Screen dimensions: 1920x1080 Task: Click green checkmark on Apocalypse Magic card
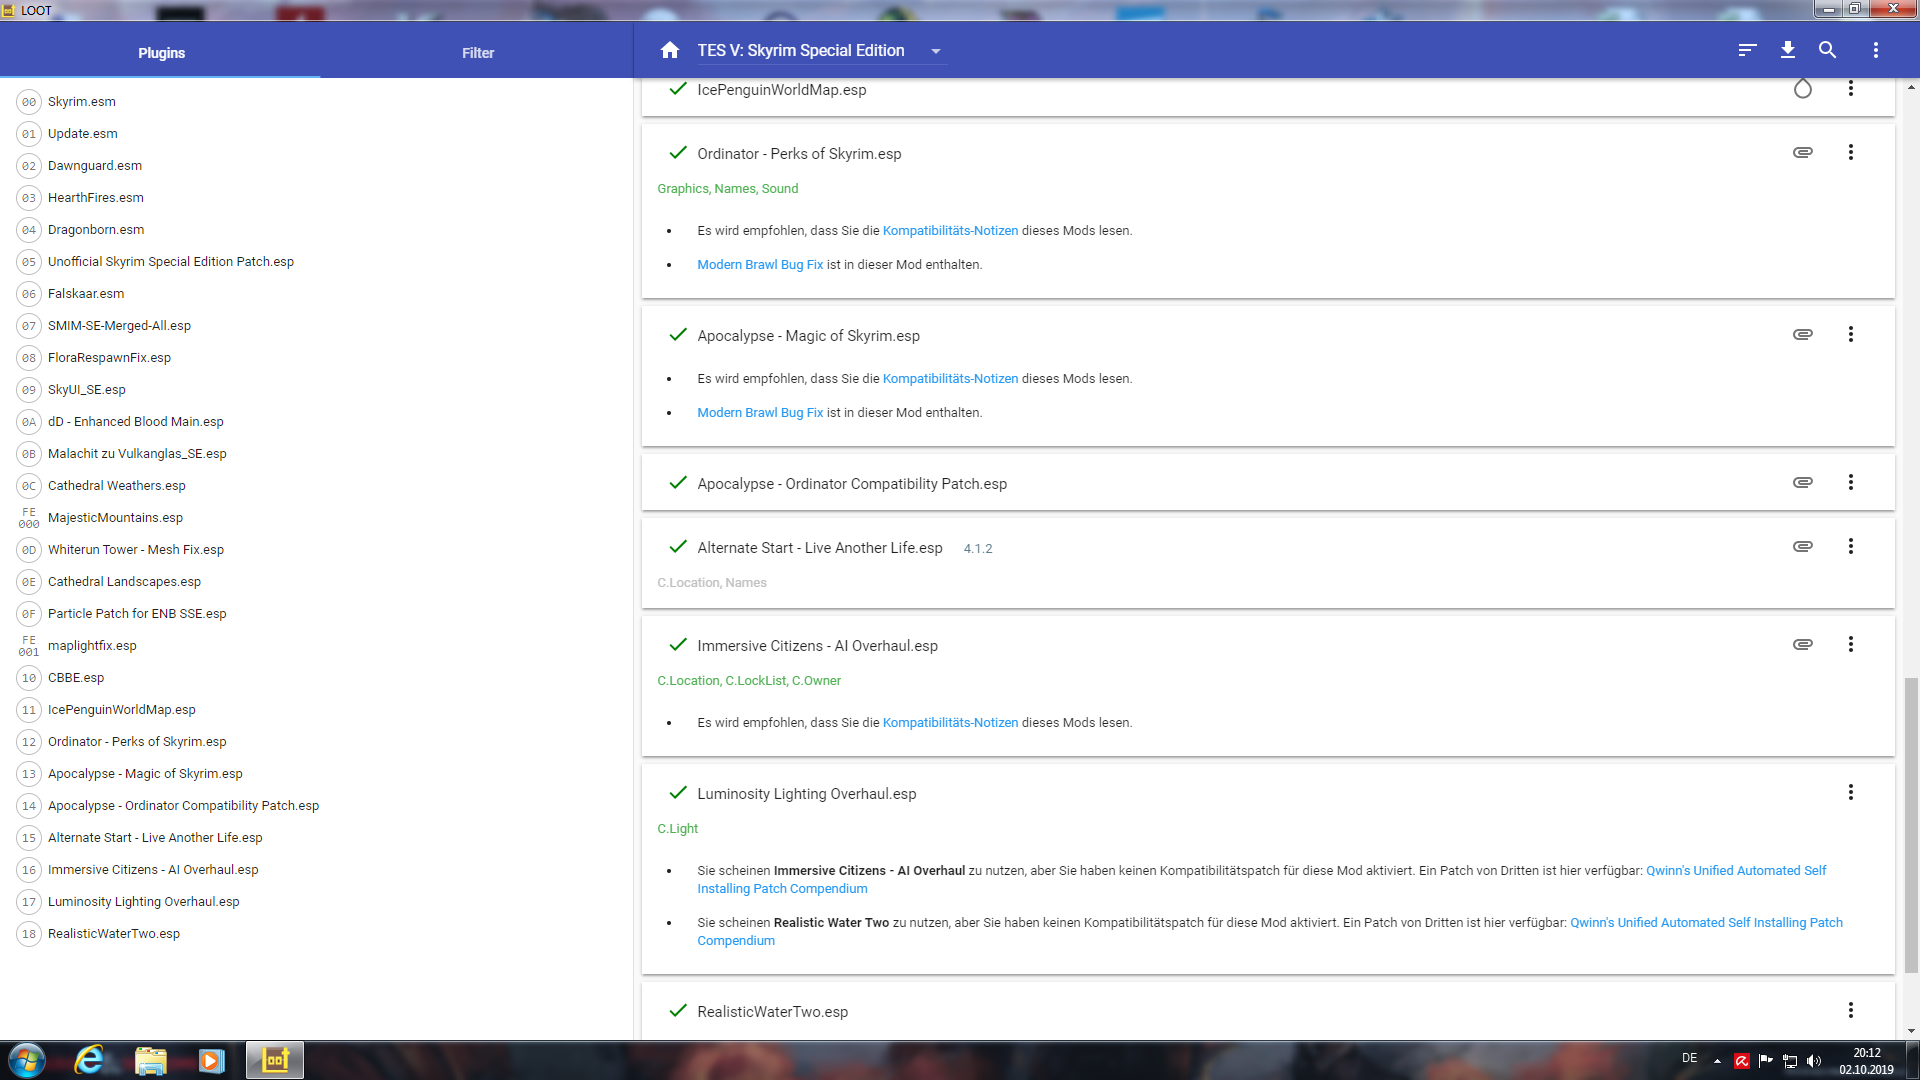678,335
